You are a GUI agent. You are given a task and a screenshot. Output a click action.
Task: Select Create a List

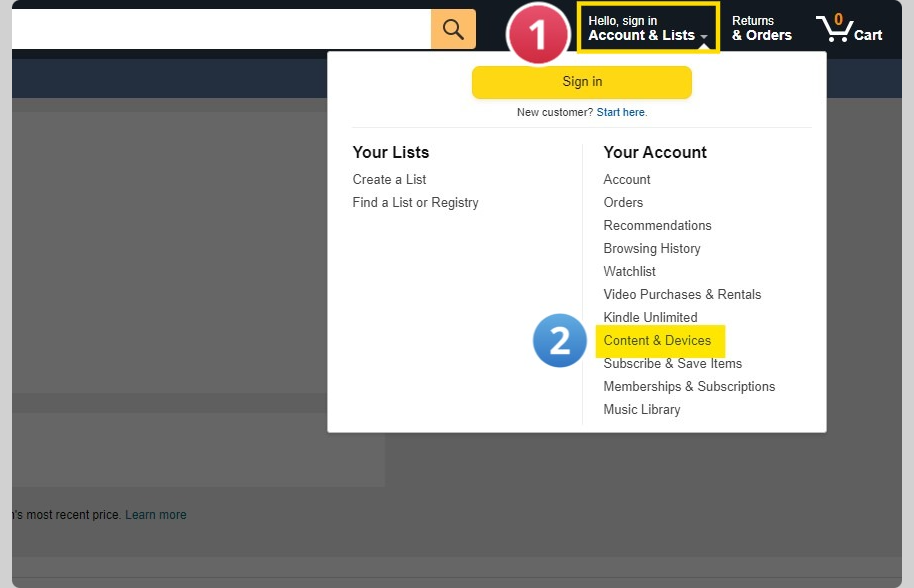click(389, 179)
